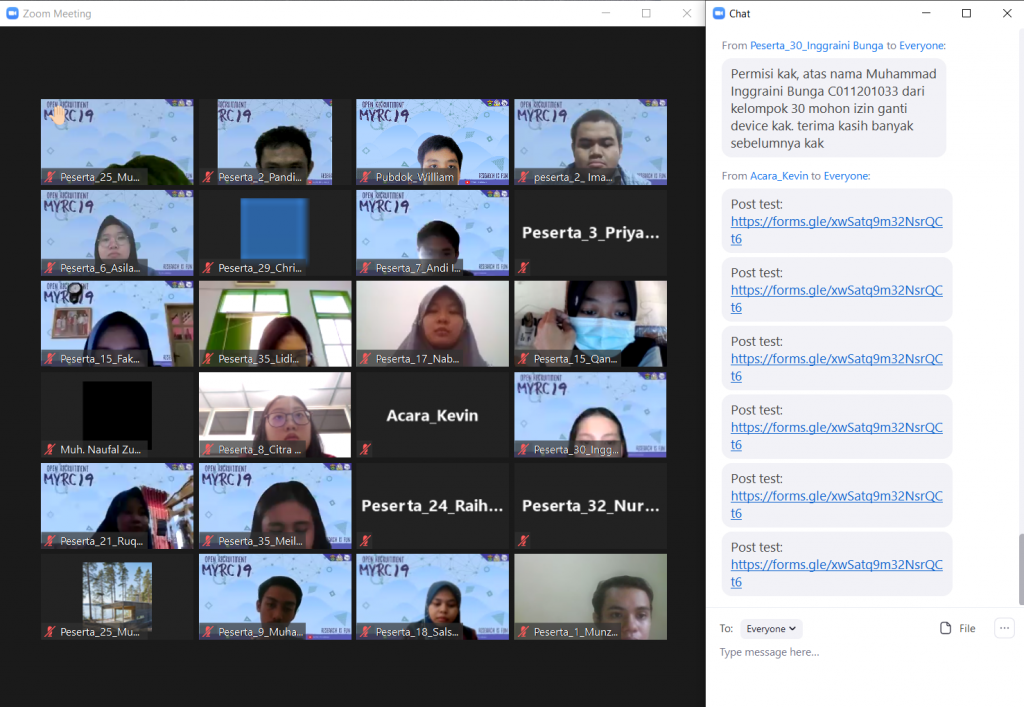Select Peserta_25 tile with forest house picture
The width and height of the screenshot is (1024, 707).
117,597
